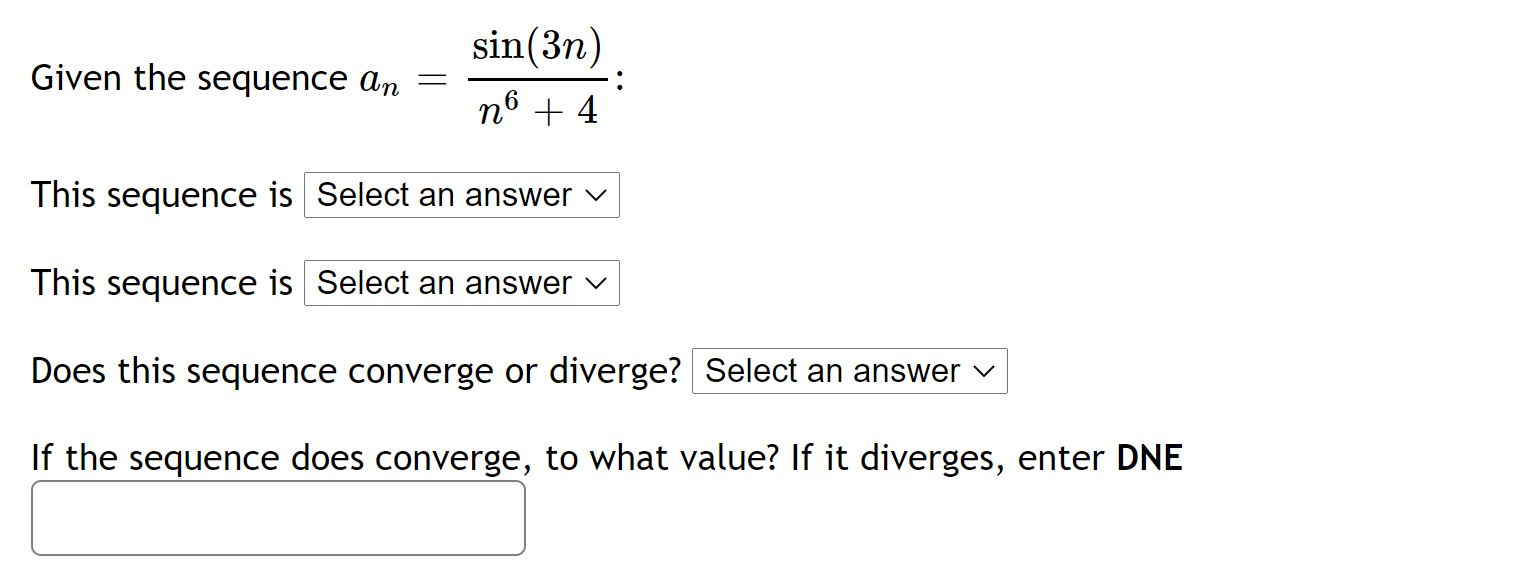
Task: Click the second 'This sequence is' selector
Action: (x=460, y=283)
